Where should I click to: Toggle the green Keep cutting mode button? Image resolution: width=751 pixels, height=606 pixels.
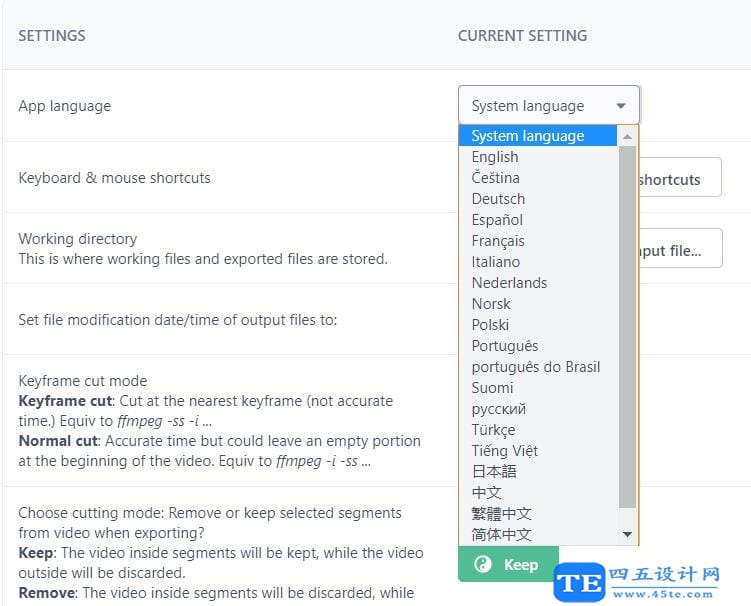click(x=508, y=565)
